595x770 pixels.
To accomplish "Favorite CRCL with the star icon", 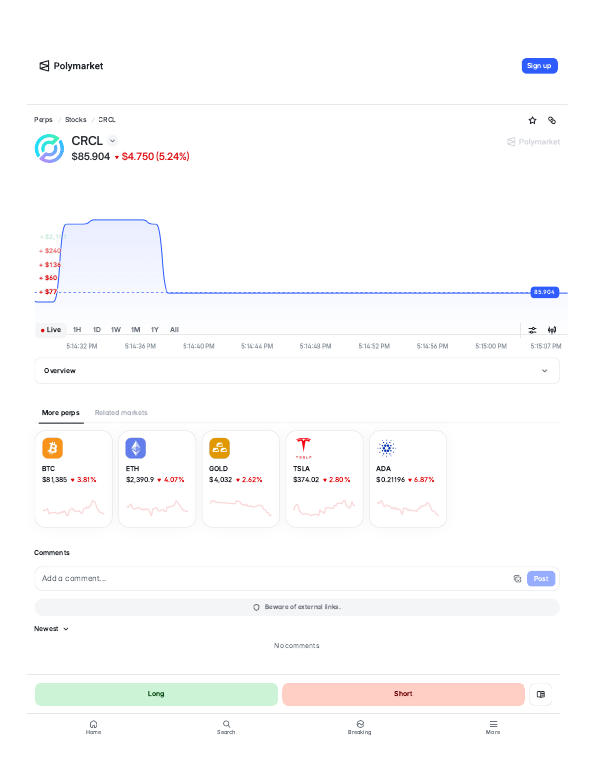I will point(532,120).
